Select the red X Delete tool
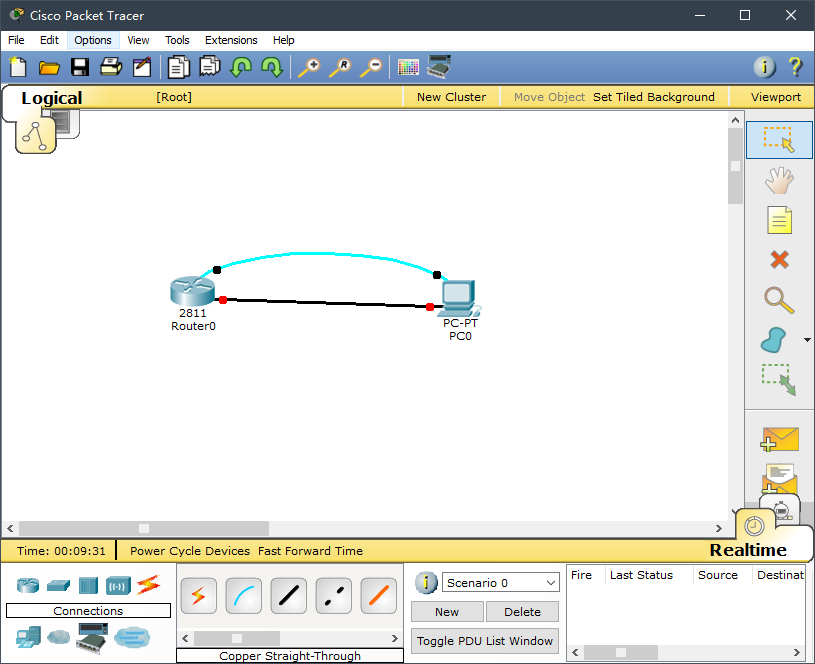 click(779, 260)
